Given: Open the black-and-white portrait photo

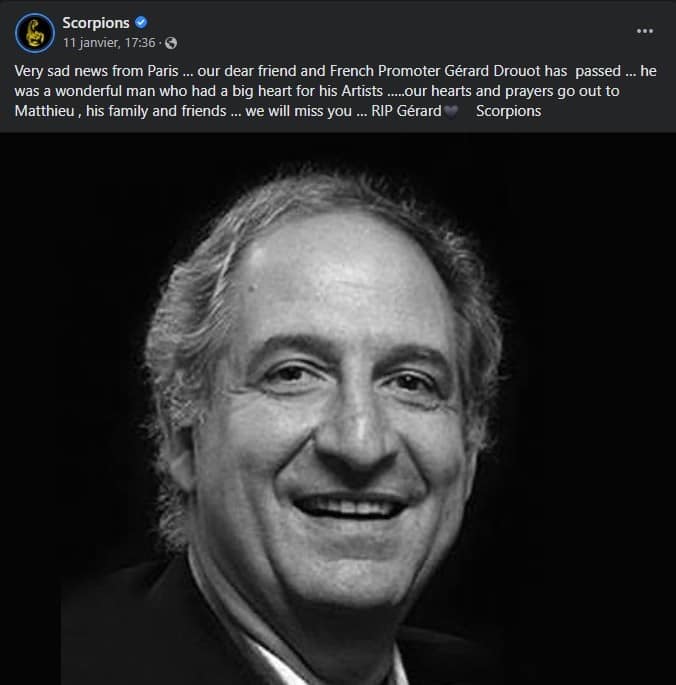Looking at the screenshot, I should 338,409.
